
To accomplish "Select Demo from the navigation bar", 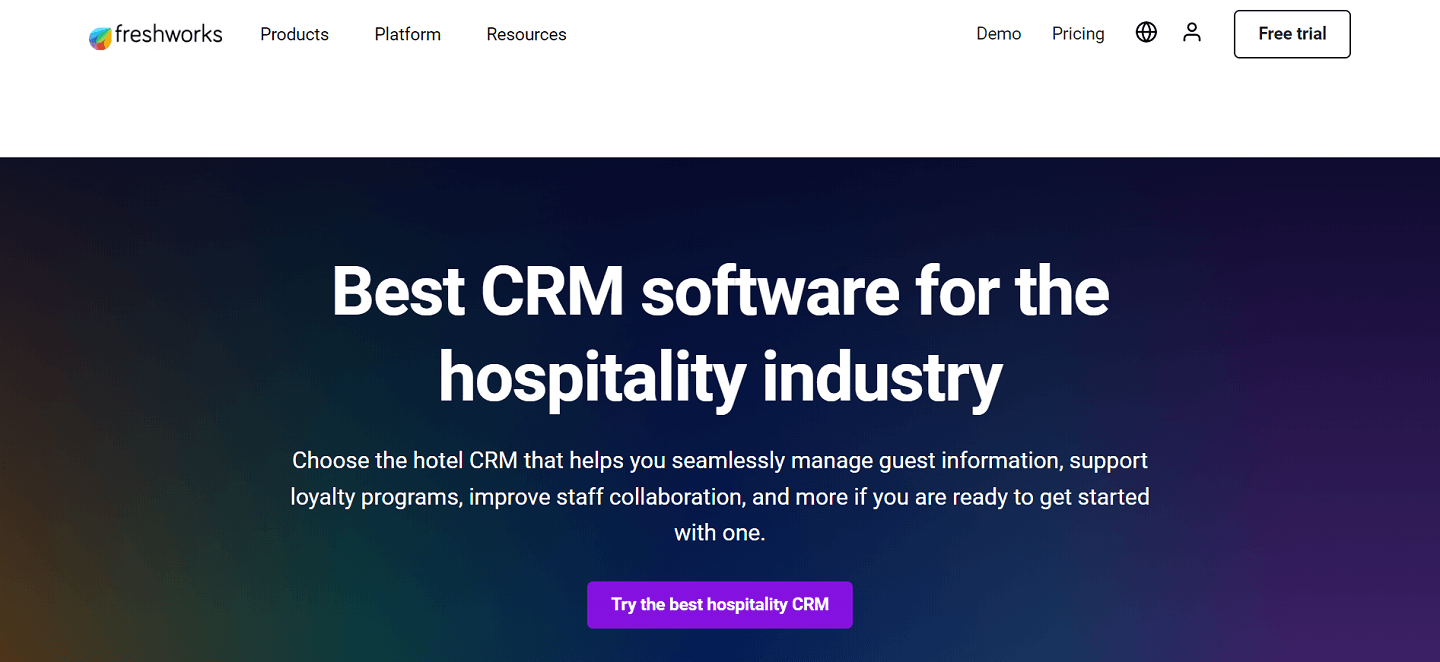I will point(998,33).
